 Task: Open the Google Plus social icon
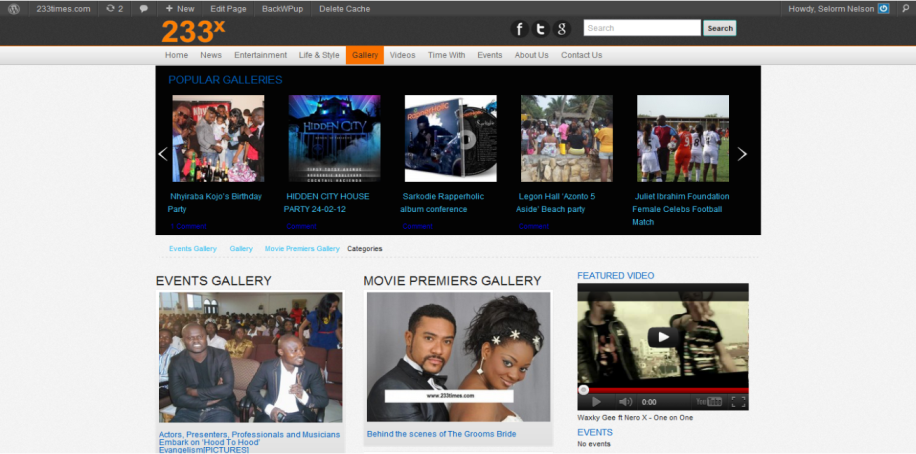tap(562, 29)
